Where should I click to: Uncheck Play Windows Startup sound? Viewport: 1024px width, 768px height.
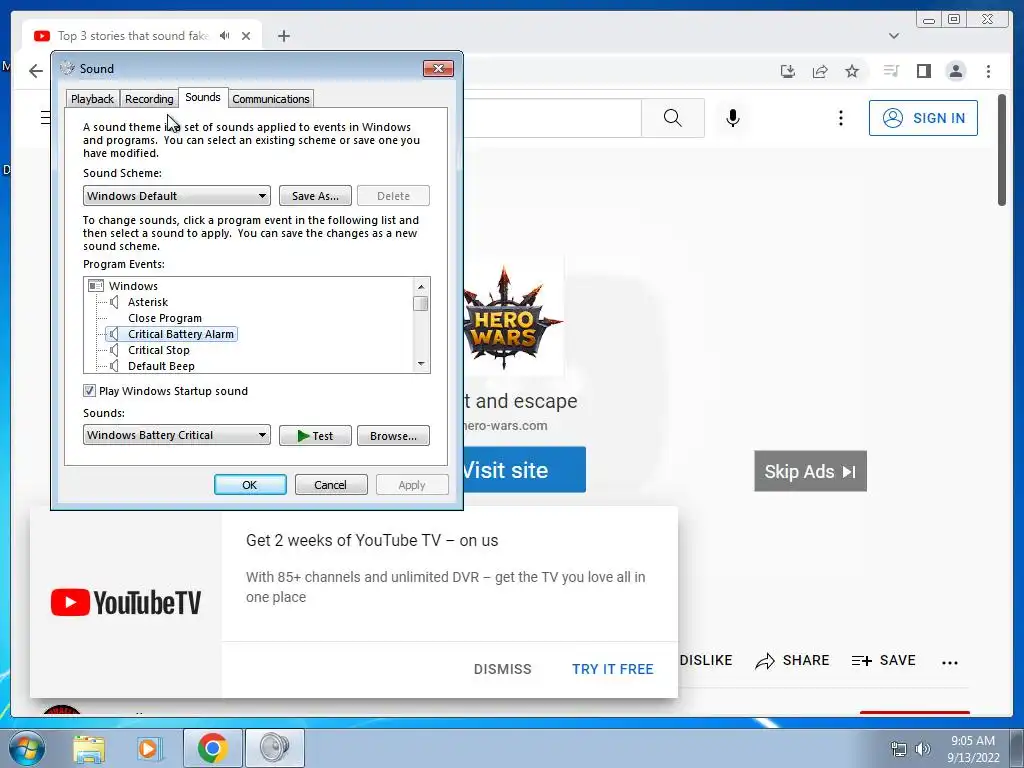click(89, 391)
